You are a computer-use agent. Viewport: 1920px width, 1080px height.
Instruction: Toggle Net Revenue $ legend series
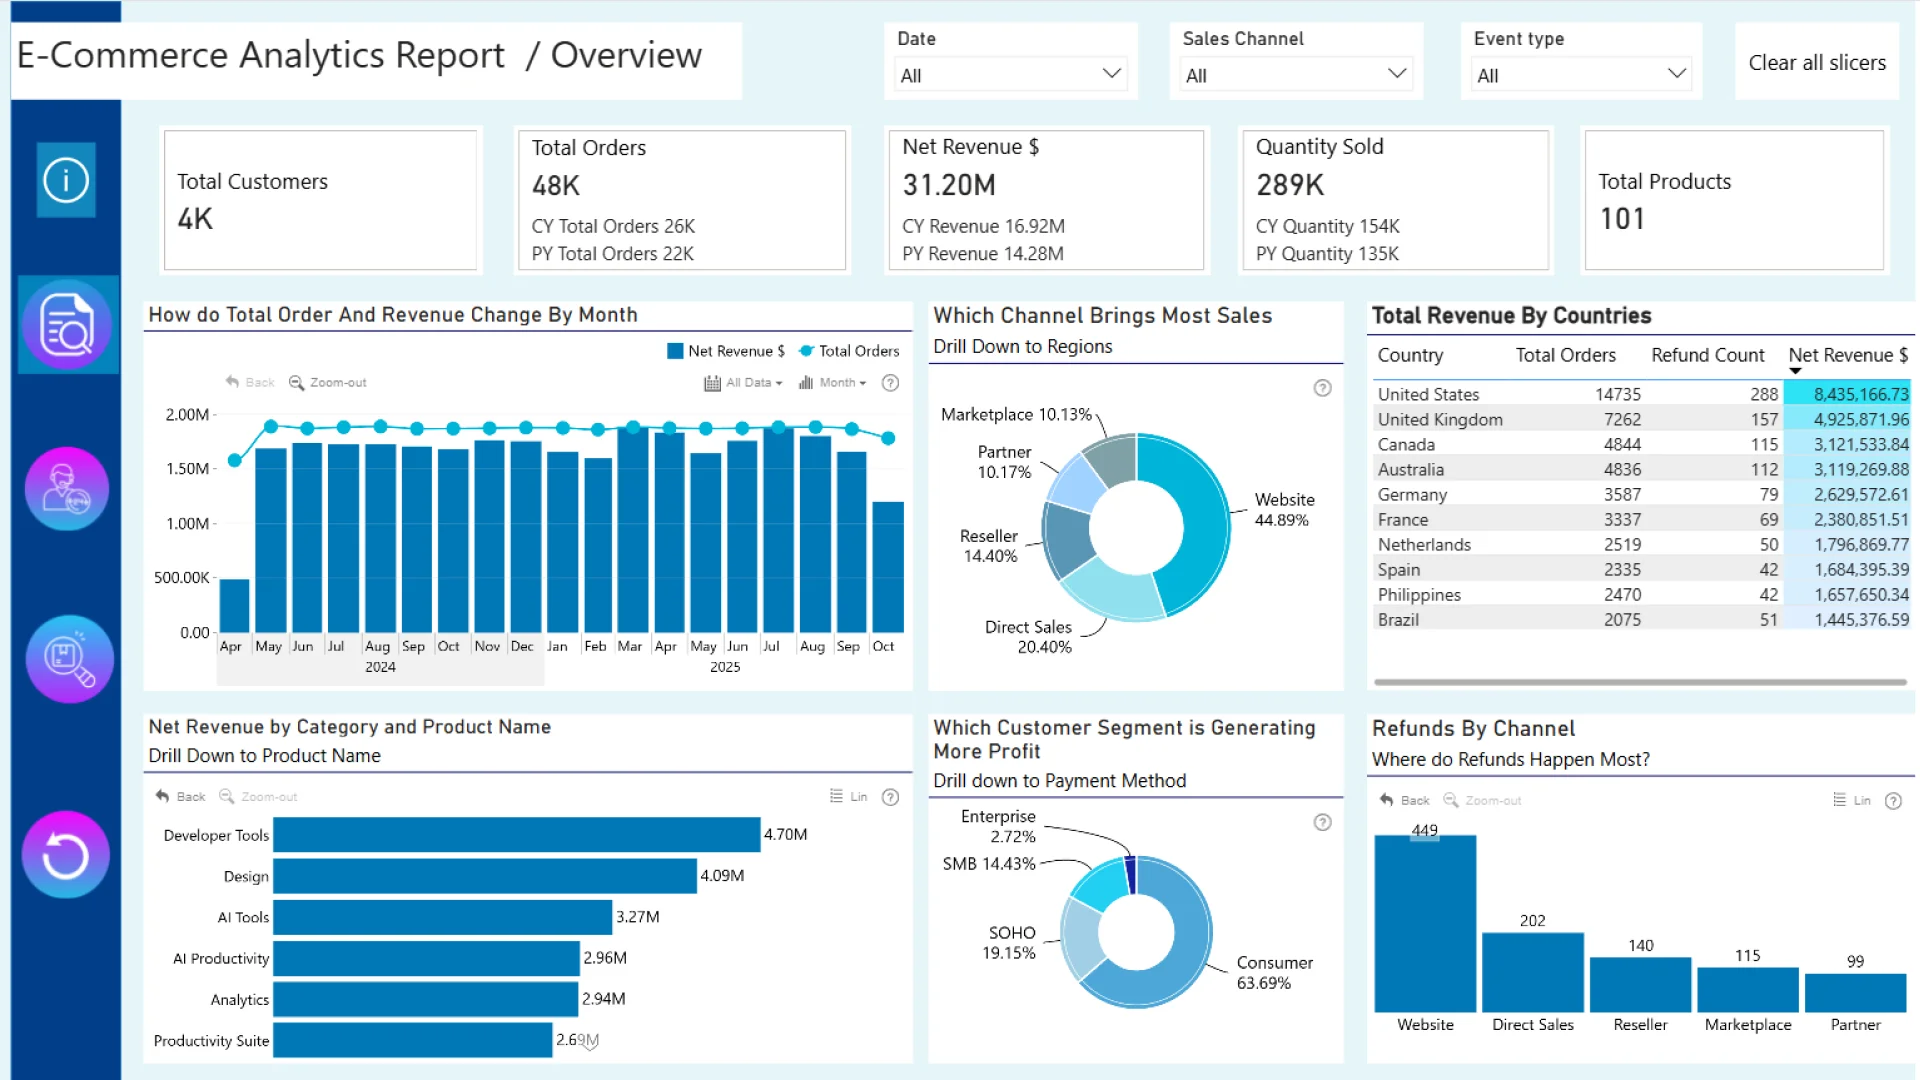tap(726, 351)
